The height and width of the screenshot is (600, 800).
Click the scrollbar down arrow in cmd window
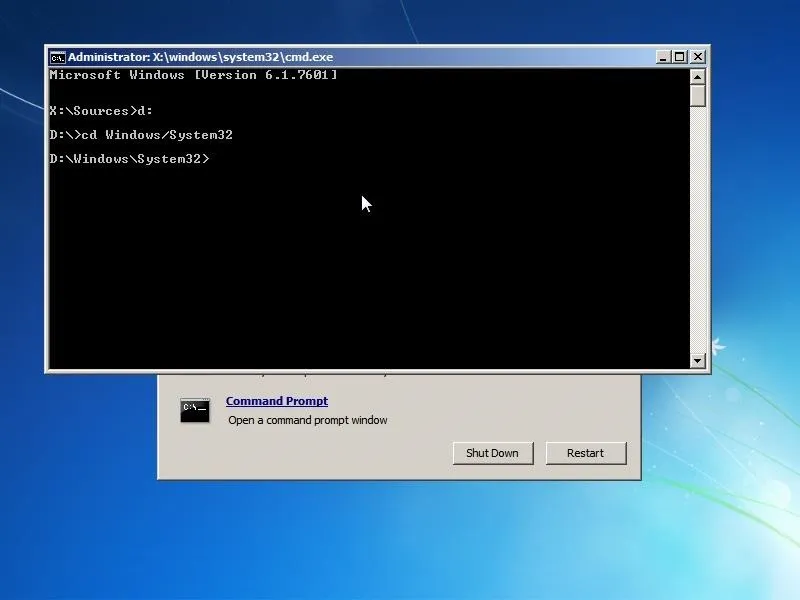click(x=697, y=361)
